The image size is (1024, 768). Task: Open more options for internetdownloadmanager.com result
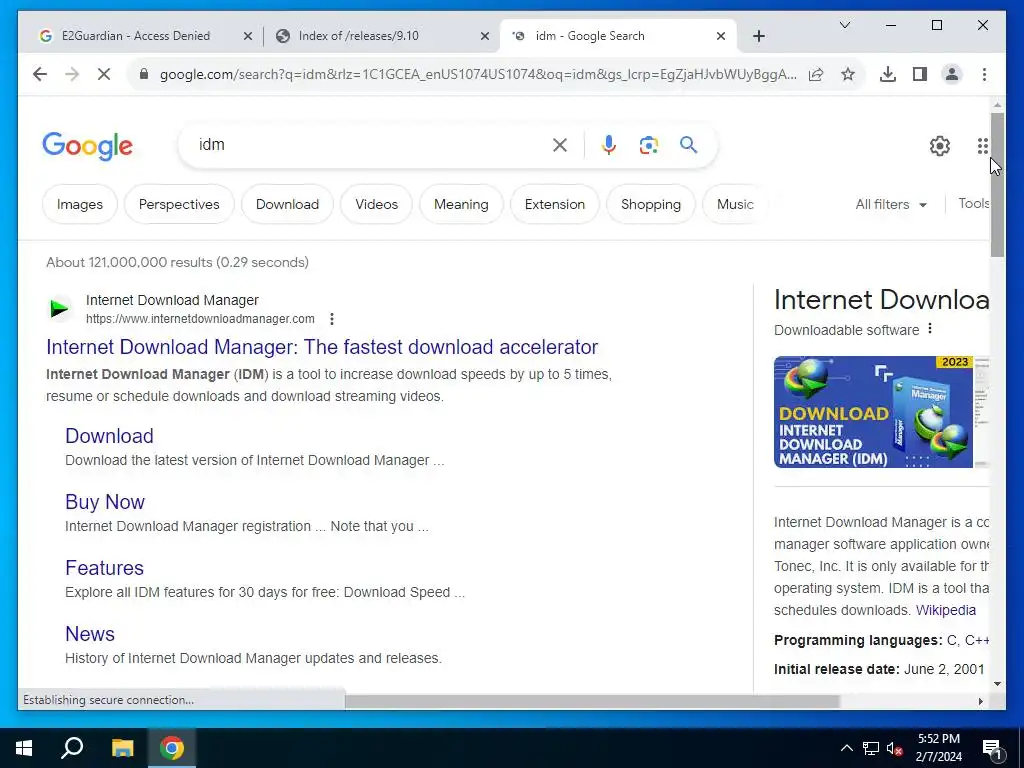(x=332, y=319)
